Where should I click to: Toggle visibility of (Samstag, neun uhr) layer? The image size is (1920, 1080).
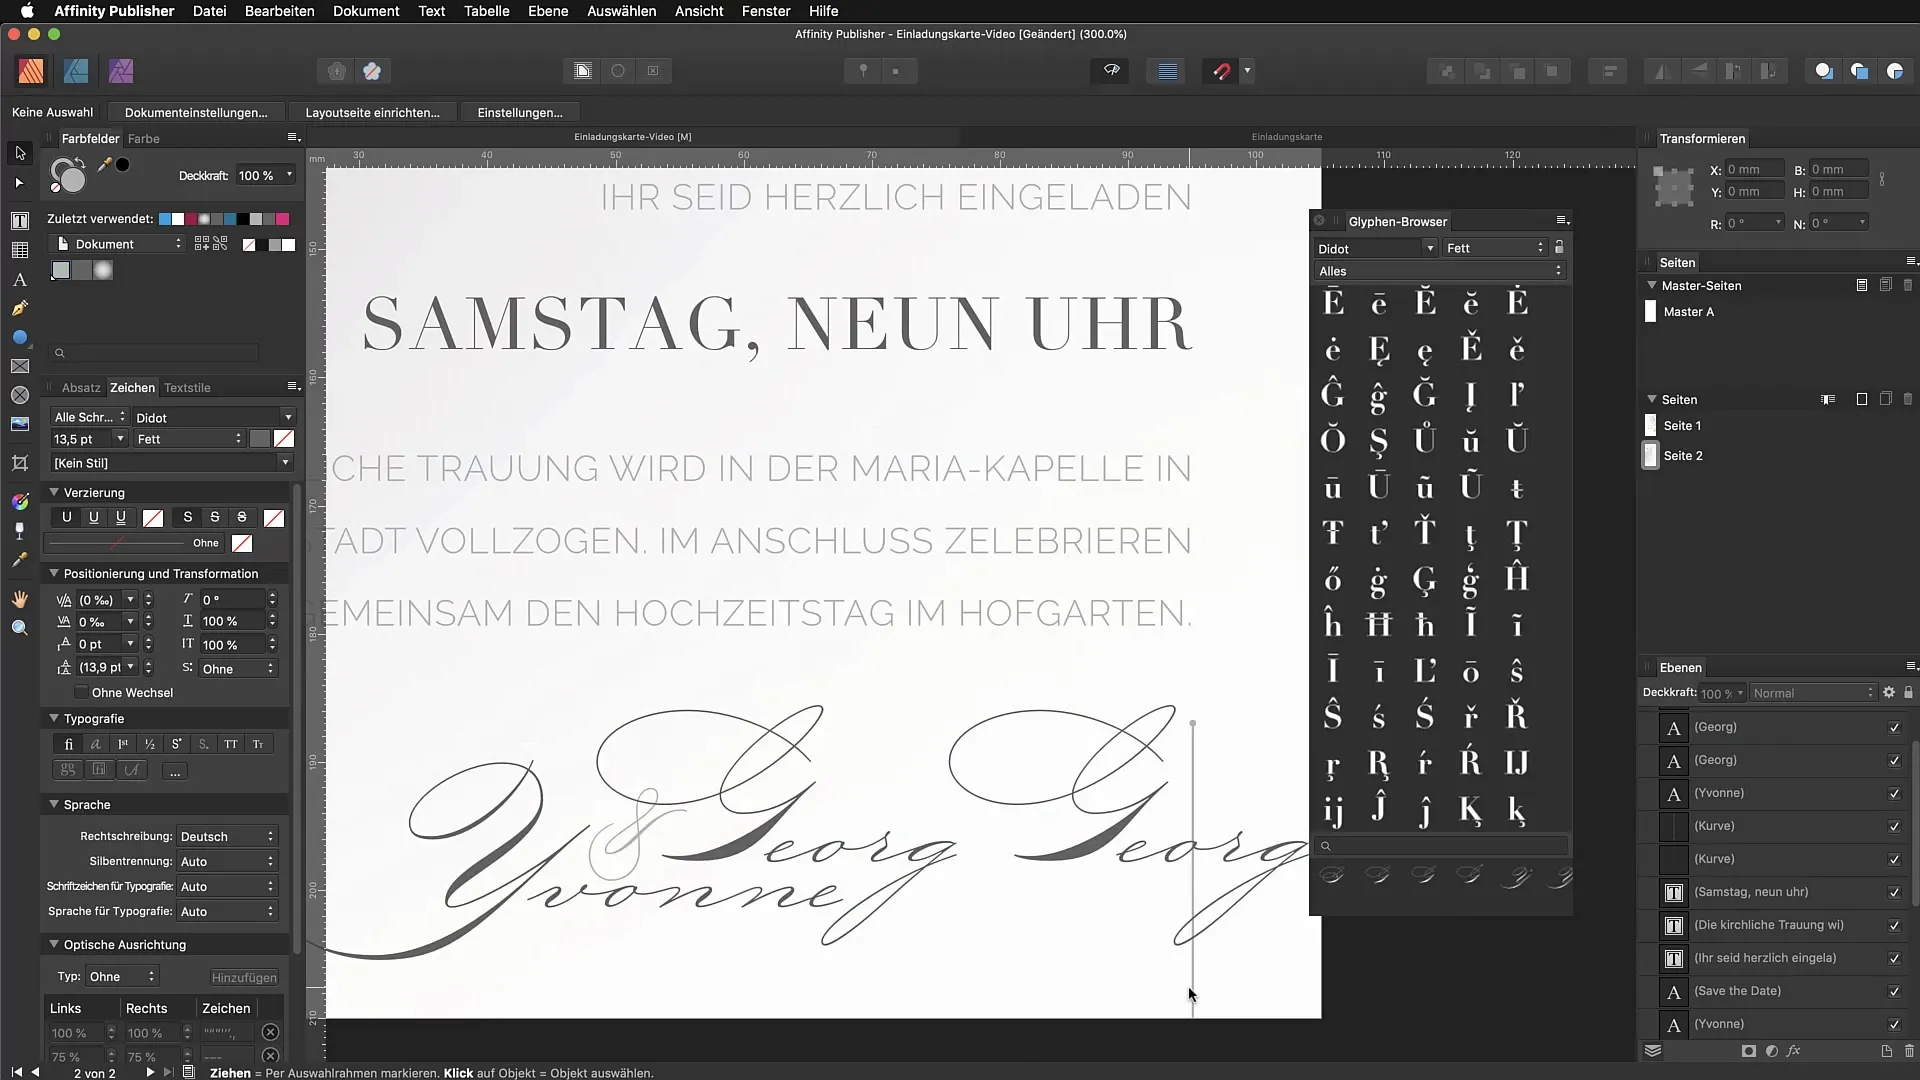click(1894, 893)
